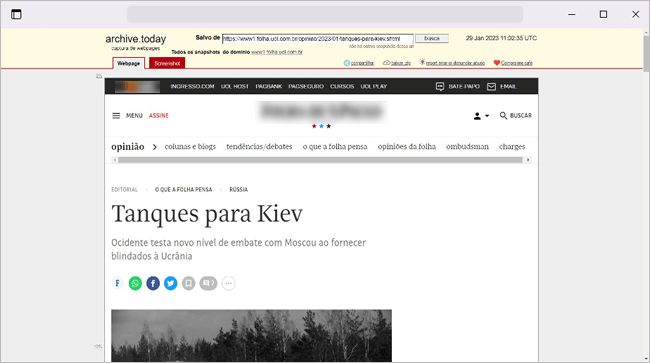Open Bate-Papo chat icon
This screenshot has height=363, width=650.
440,86
